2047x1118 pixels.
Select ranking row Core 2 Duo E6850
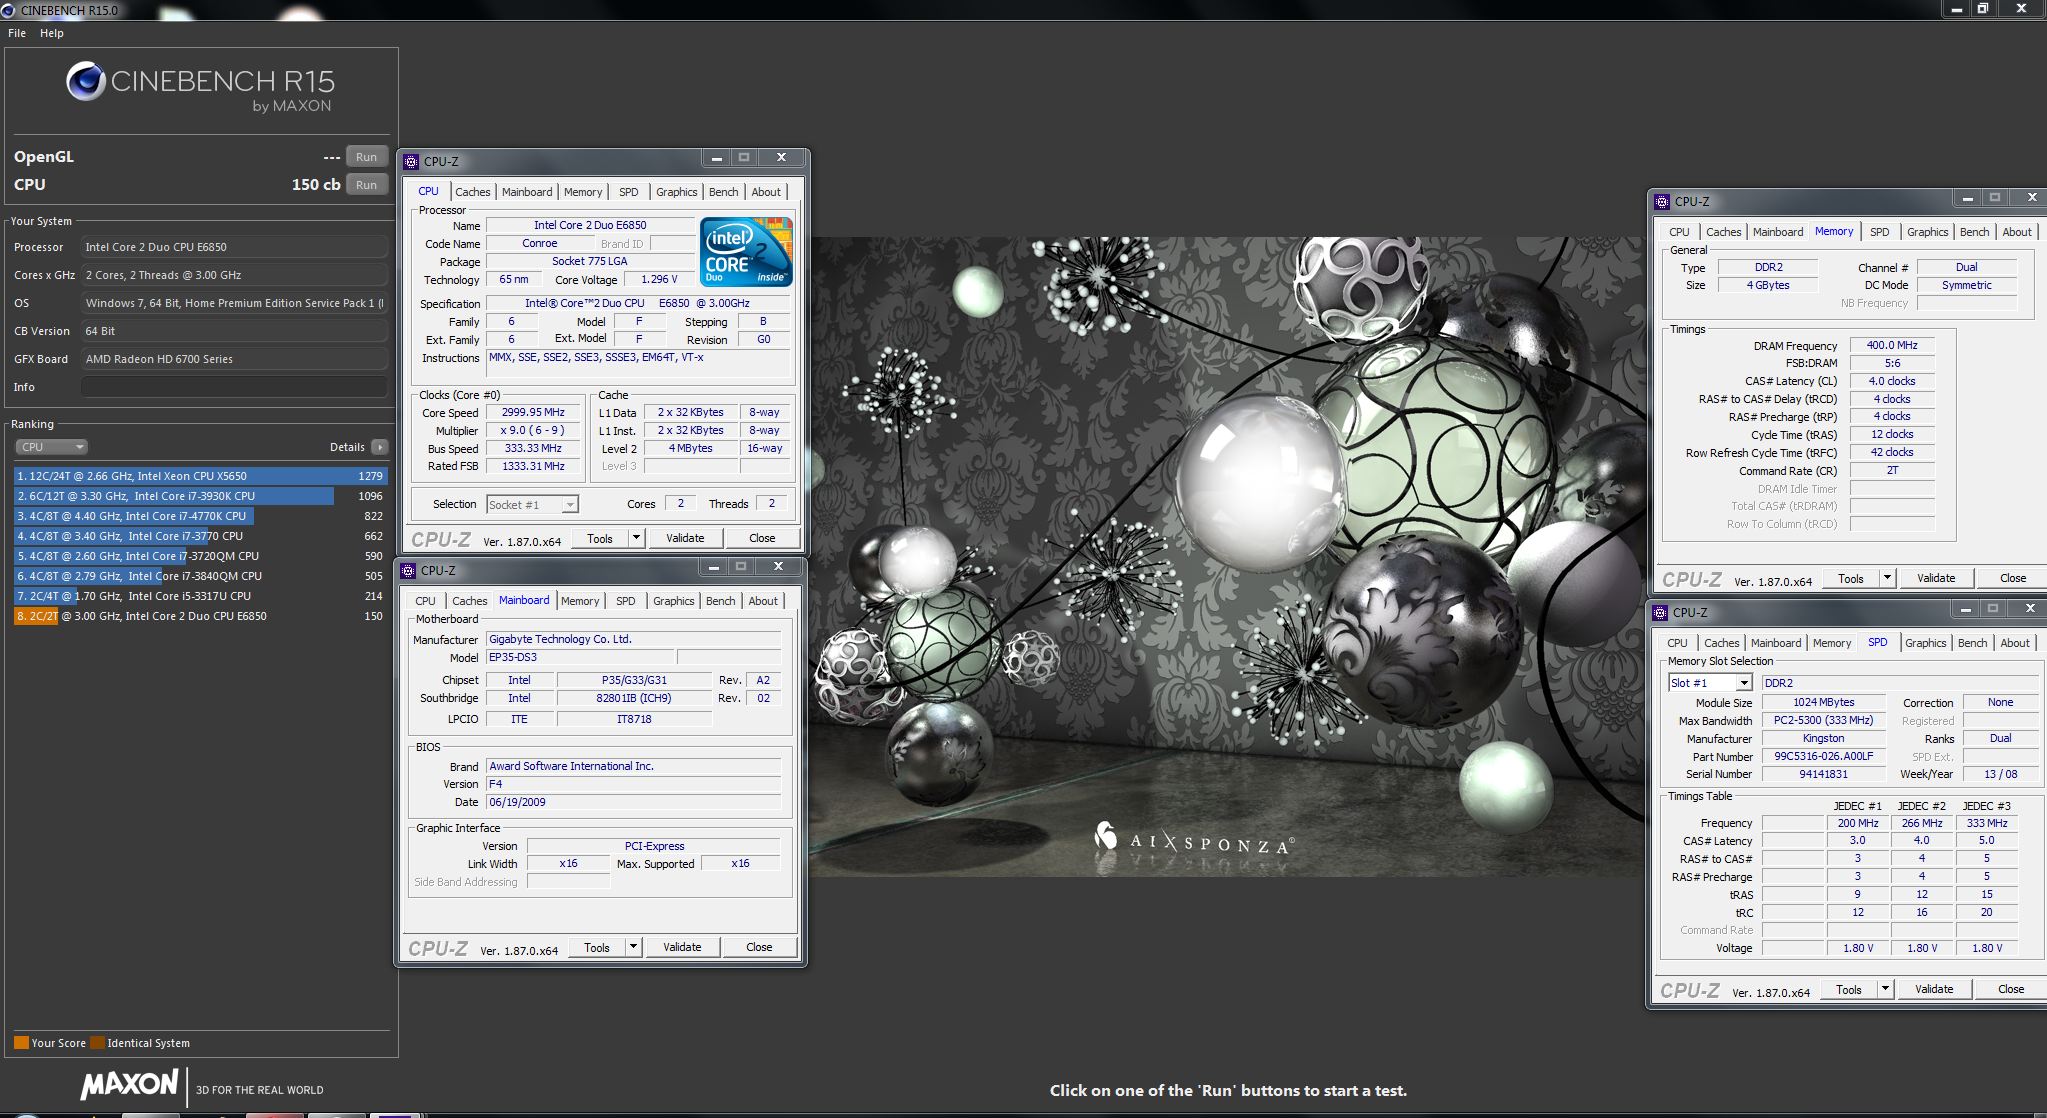(200, 616)
